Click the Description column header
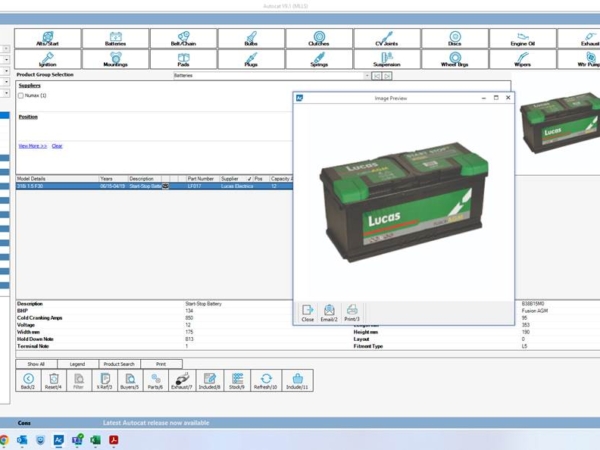 click(145, 179)
